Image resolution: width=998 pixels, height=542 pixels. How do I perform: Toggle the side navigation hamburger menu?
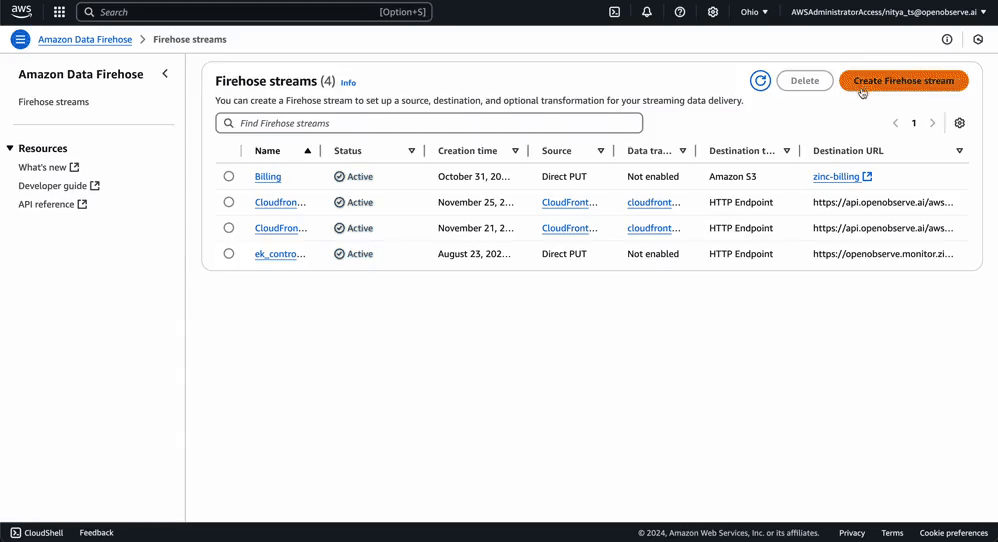pyautogui.click(x=20, y=39)
